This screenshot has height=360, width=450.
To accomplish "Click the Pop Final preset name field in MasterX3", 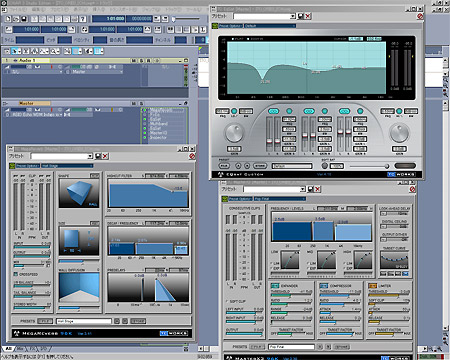I will [291, 347].
